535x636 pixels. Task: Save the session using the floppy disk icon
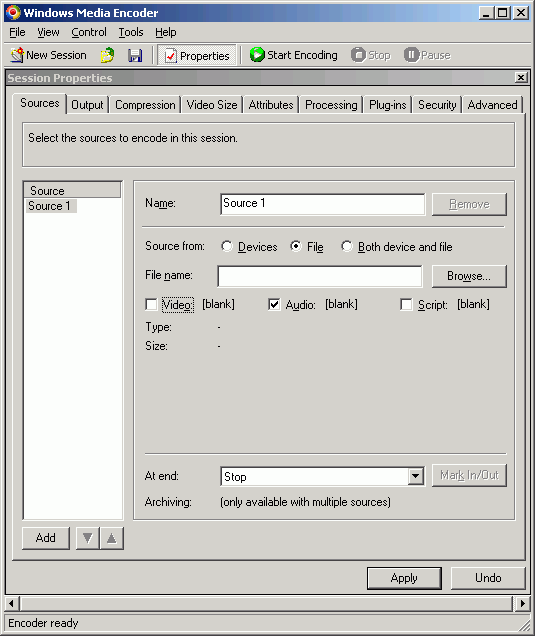click(135, 55)
